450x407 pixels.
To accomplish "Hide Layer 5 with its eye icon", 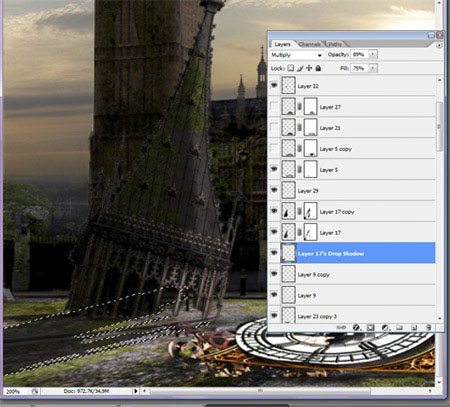I will [x=274, y=169].
